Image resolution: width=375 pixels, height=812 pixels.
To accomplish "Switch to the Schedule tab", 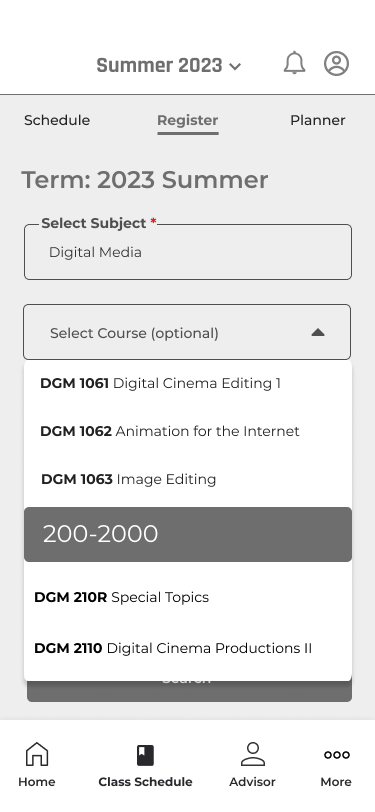I will (x=57, y=120).
